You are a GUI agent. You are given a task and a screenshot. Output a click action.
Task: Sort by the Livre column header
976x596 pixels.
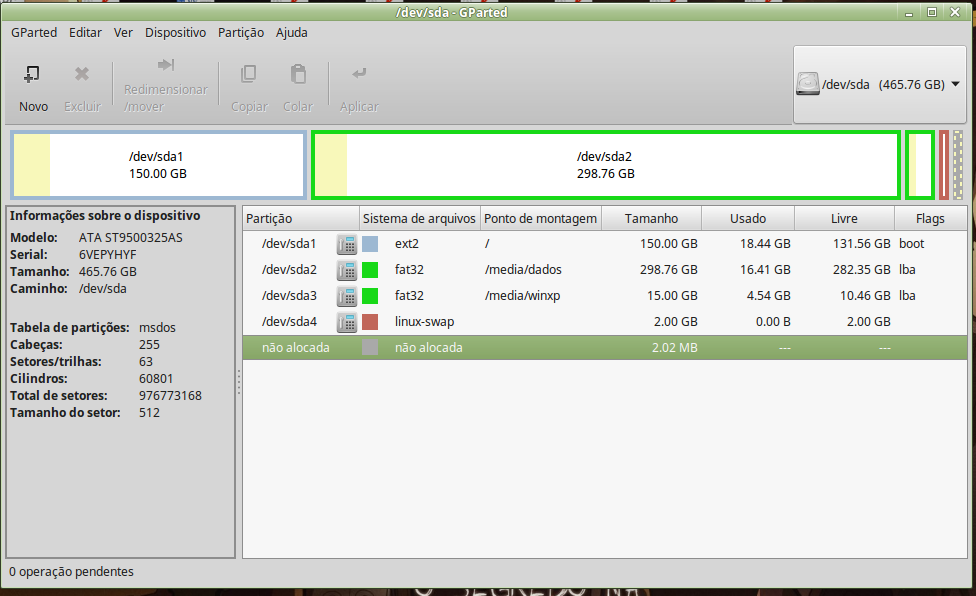coord(845,218)
